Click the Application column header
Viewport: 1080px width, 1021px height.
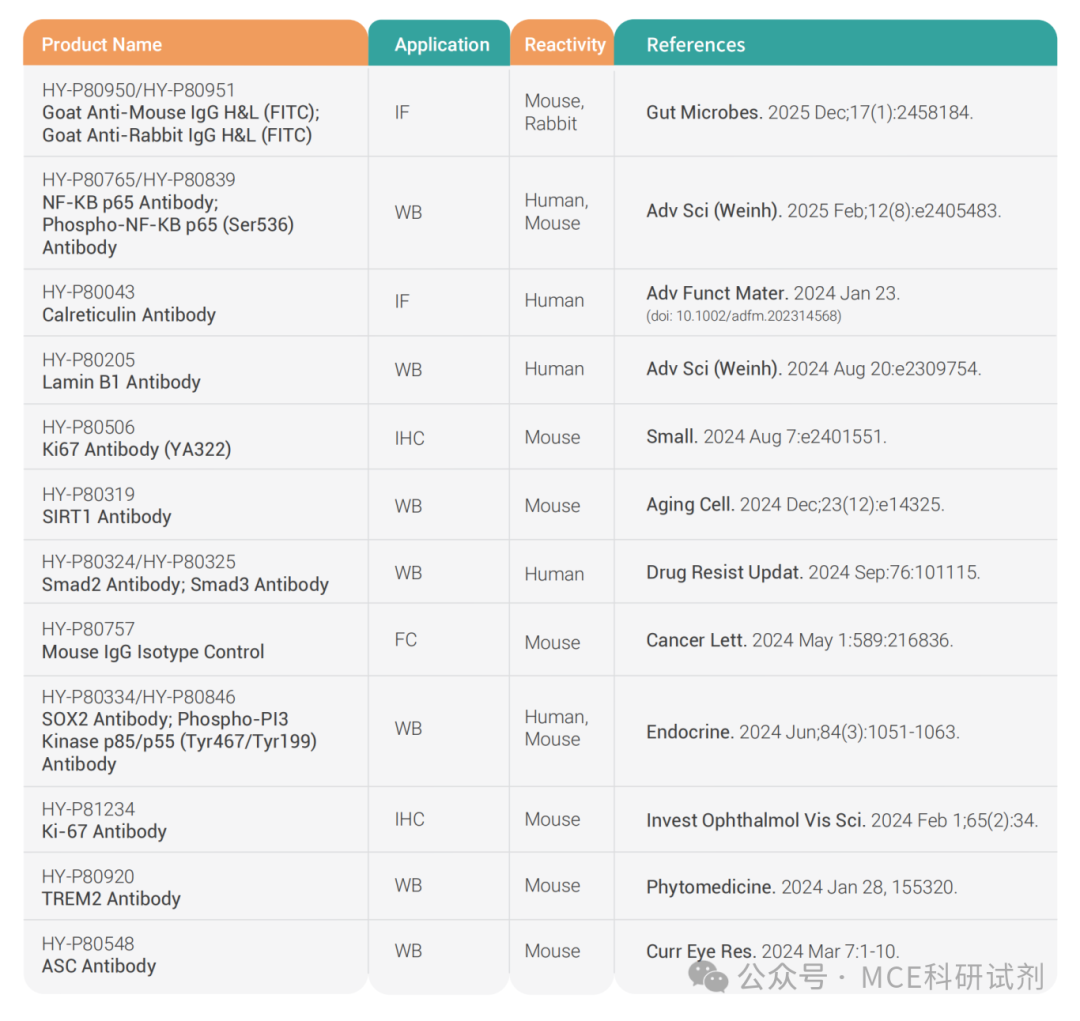coord(439,43)
